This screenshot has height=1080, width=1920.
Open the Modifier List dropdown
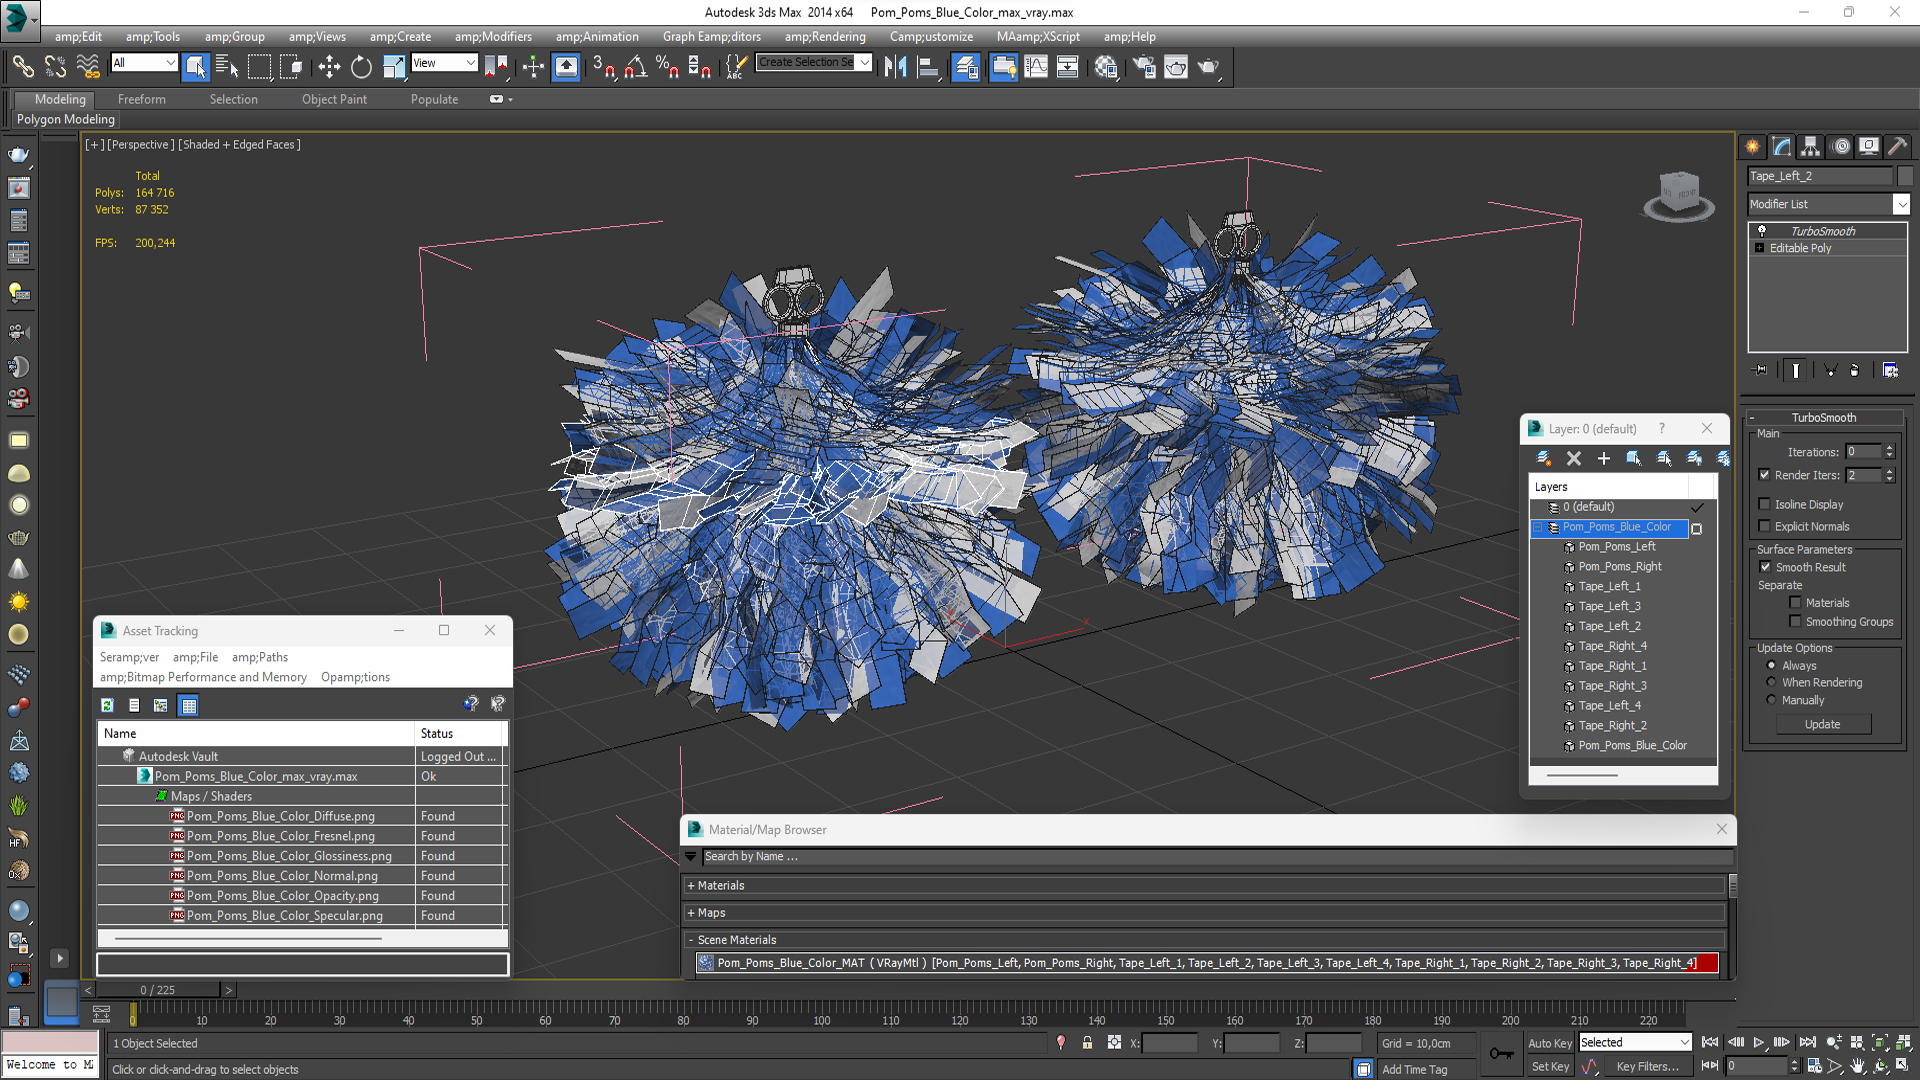coord(1901,204)
